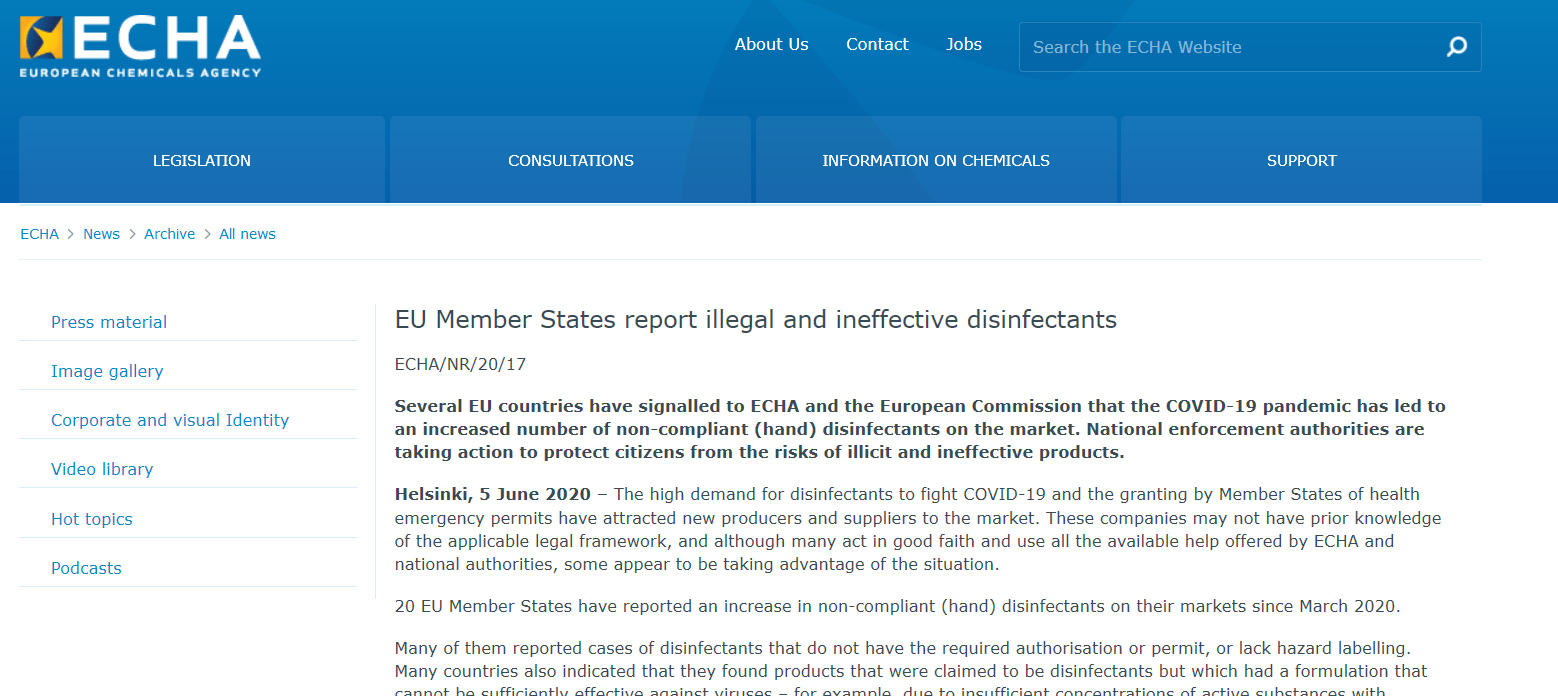Click the reference ECHA/NR/20/17
The width and height of the screenshot is (1558, 696).
460,364
